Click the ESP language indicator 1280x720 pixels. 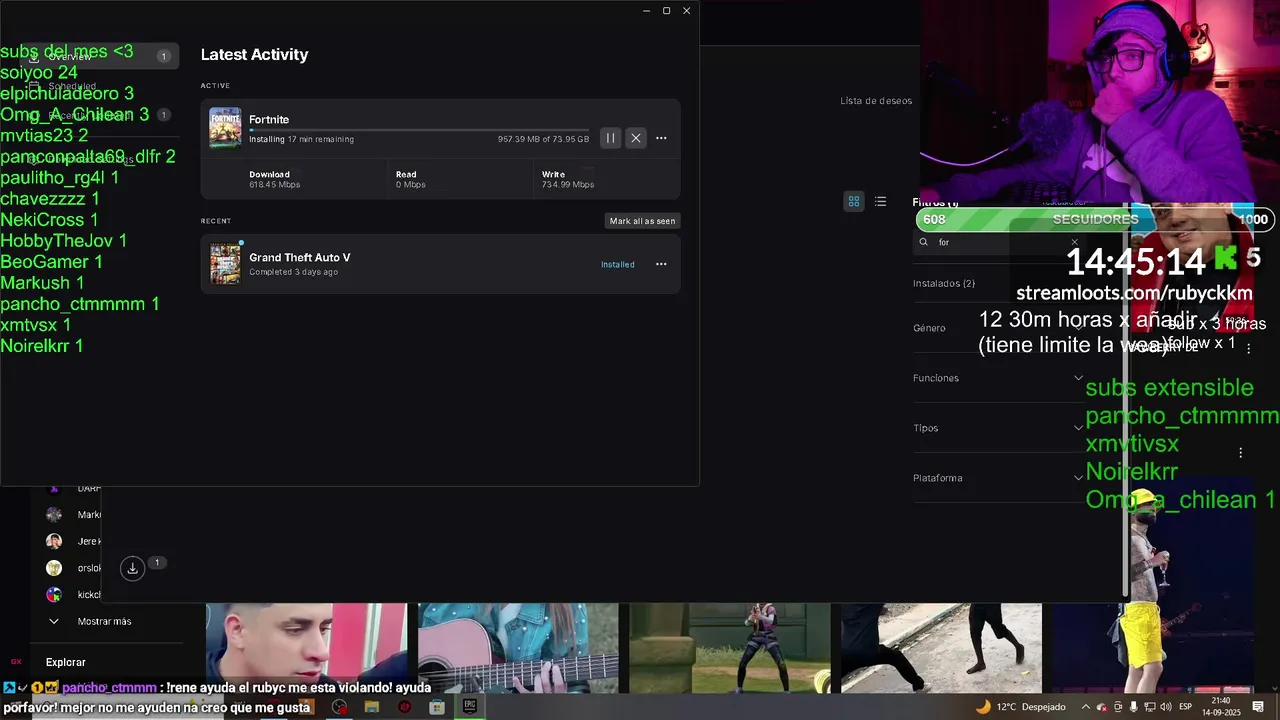tap(1186, 707)
